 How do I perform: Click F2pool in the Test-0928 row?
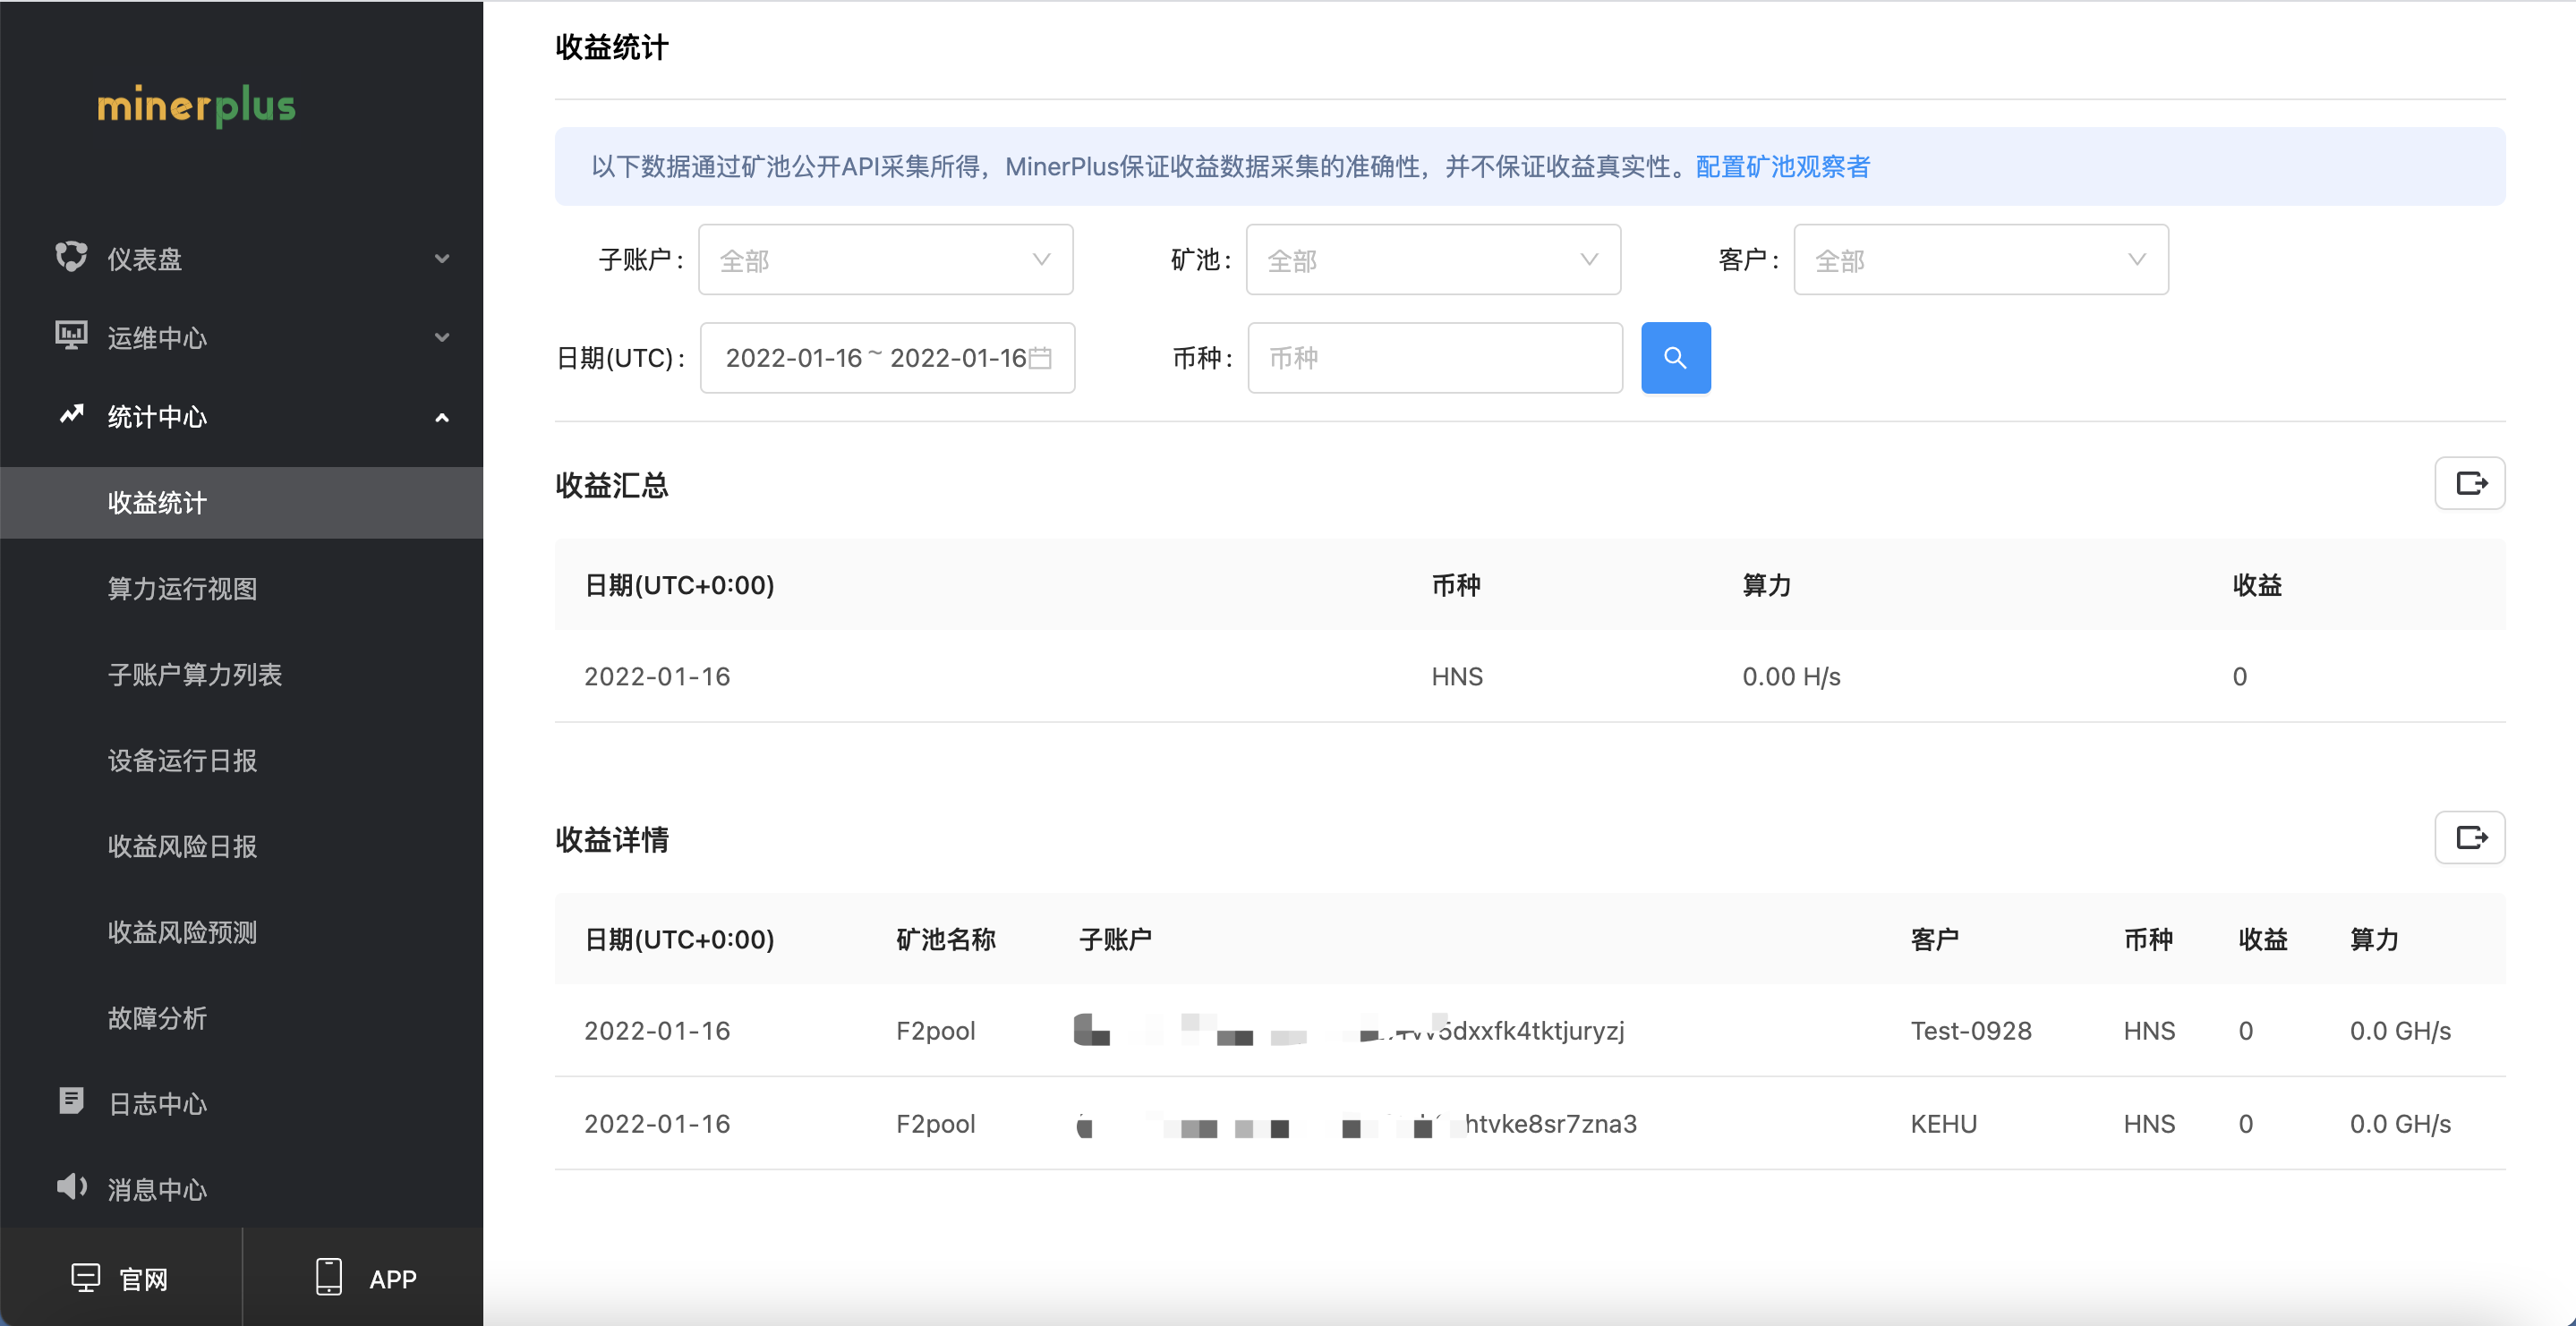click(935, 1031)
